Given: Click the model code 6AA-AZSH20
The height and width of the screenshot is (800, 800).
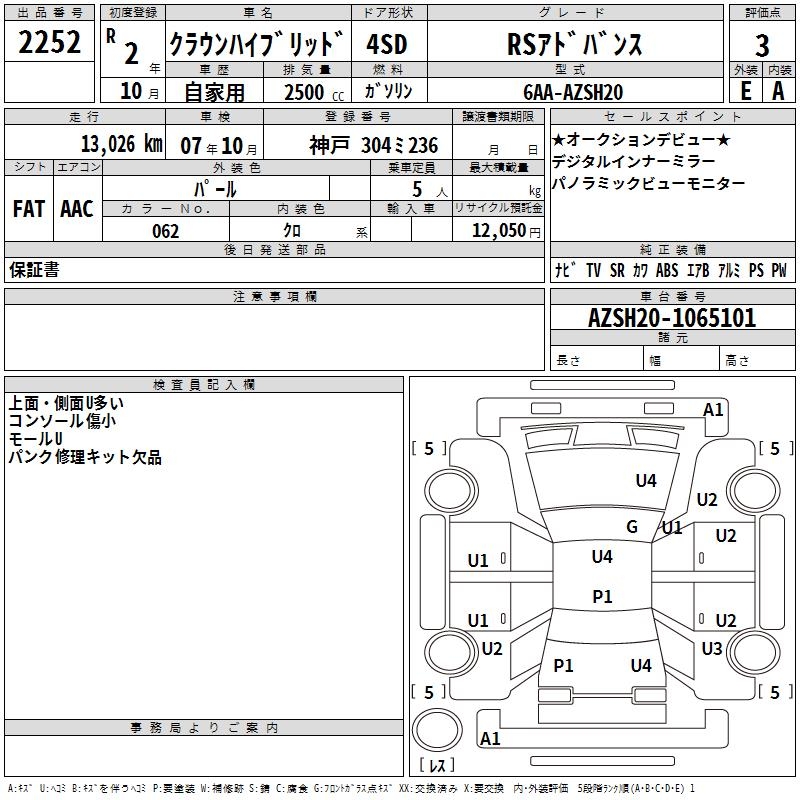Looking at the screenshot, I should tap(573, 92).
